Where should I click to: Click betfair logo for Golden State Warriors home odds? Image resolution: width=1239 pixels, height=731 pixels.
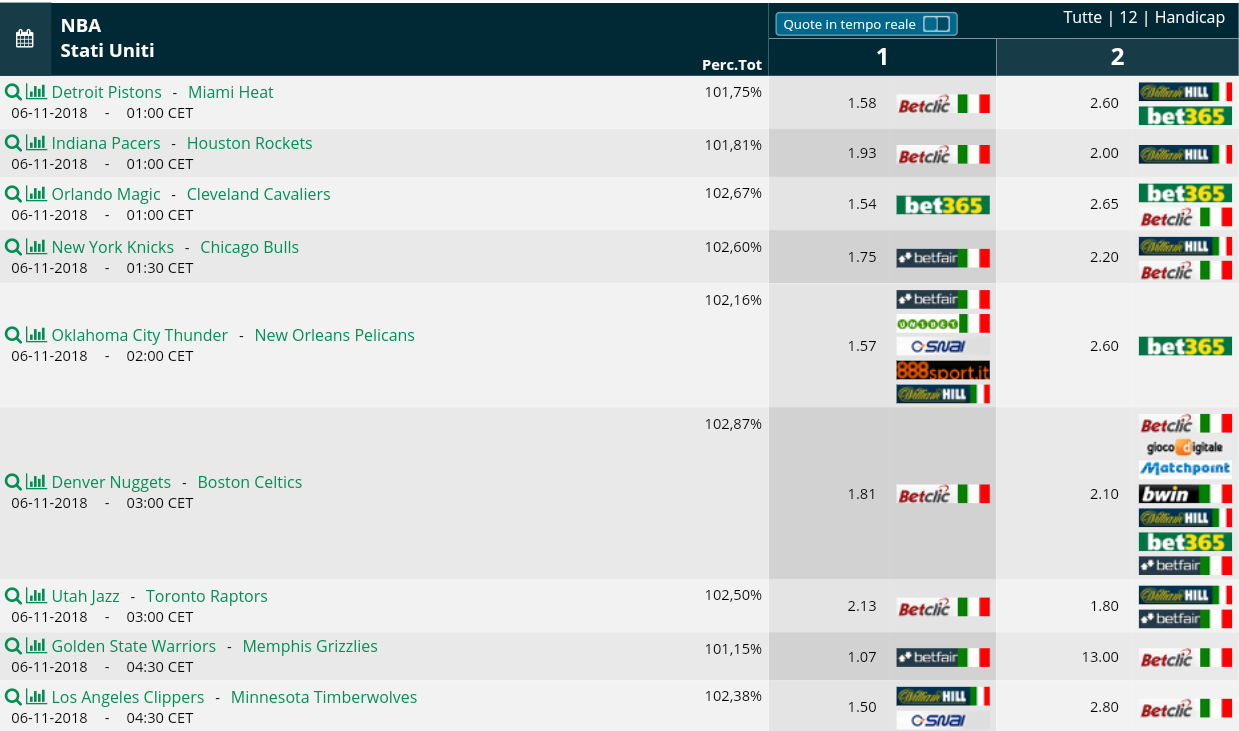943,657
